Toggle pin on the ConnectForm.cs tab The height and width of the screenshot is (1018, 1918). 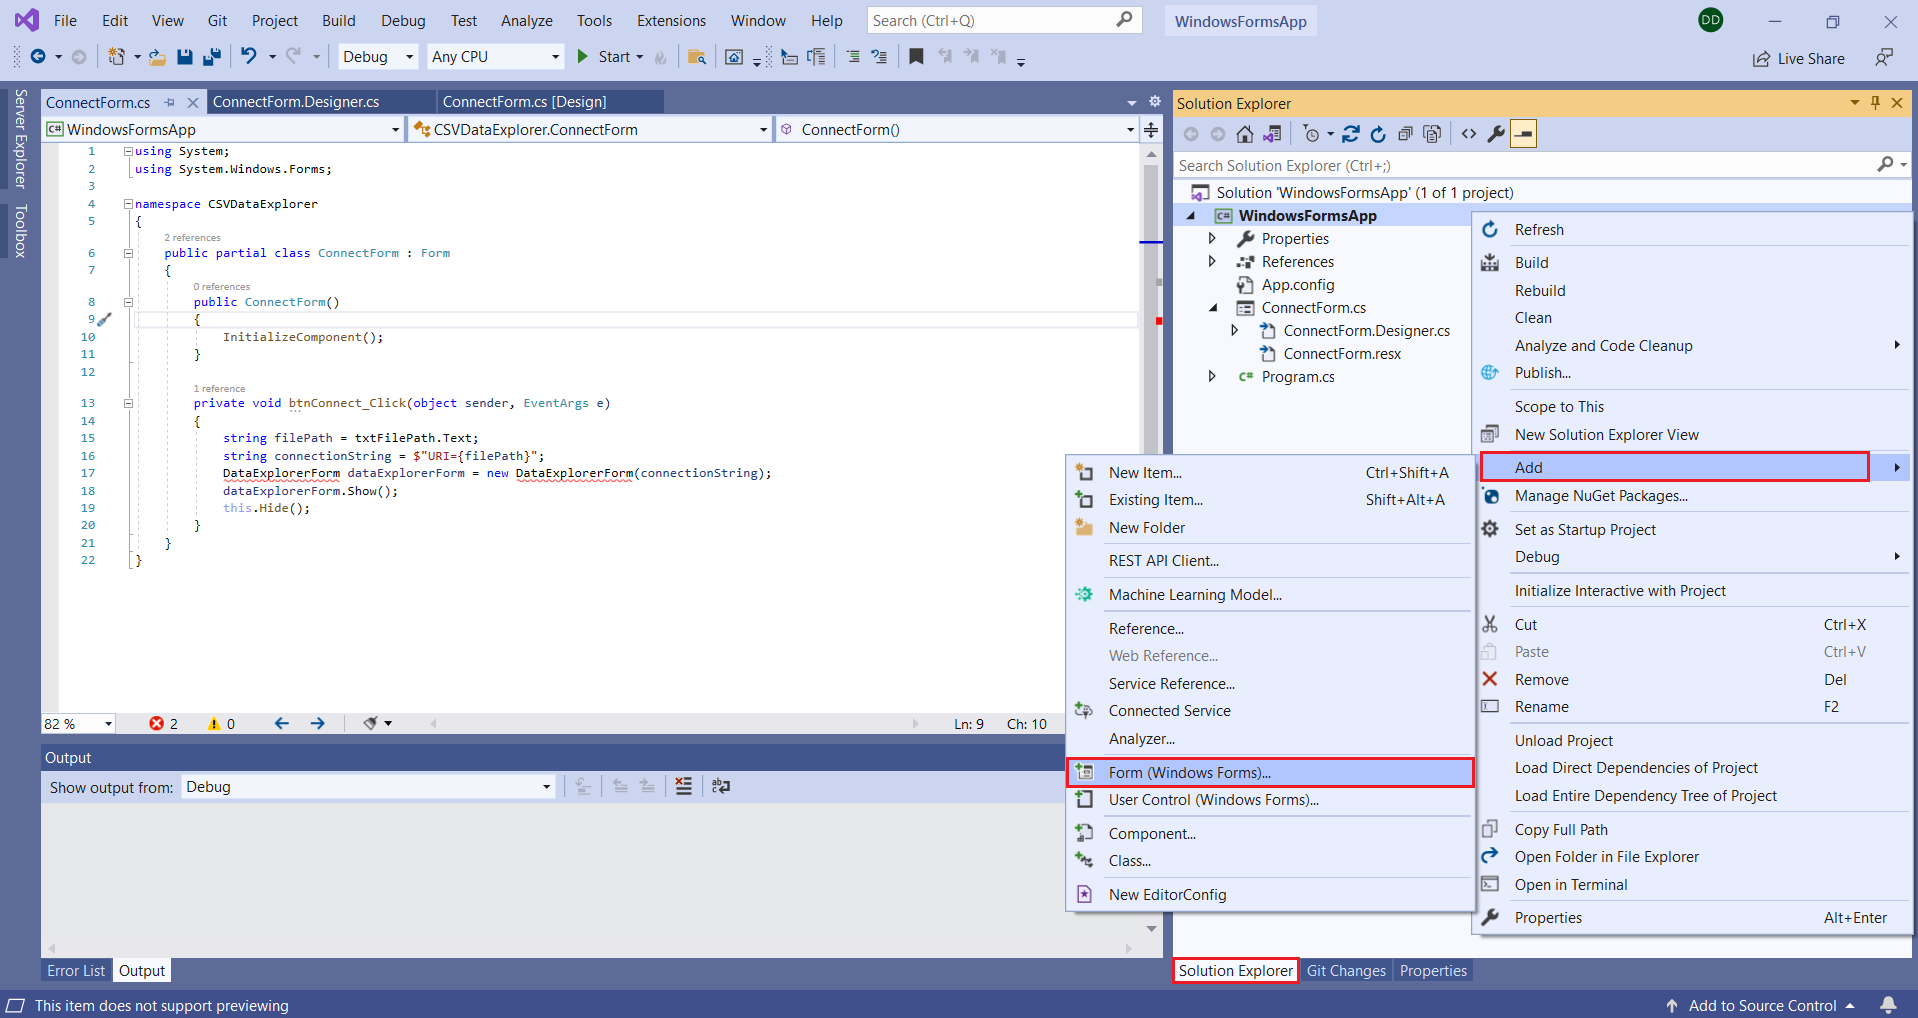click(169, 102)
